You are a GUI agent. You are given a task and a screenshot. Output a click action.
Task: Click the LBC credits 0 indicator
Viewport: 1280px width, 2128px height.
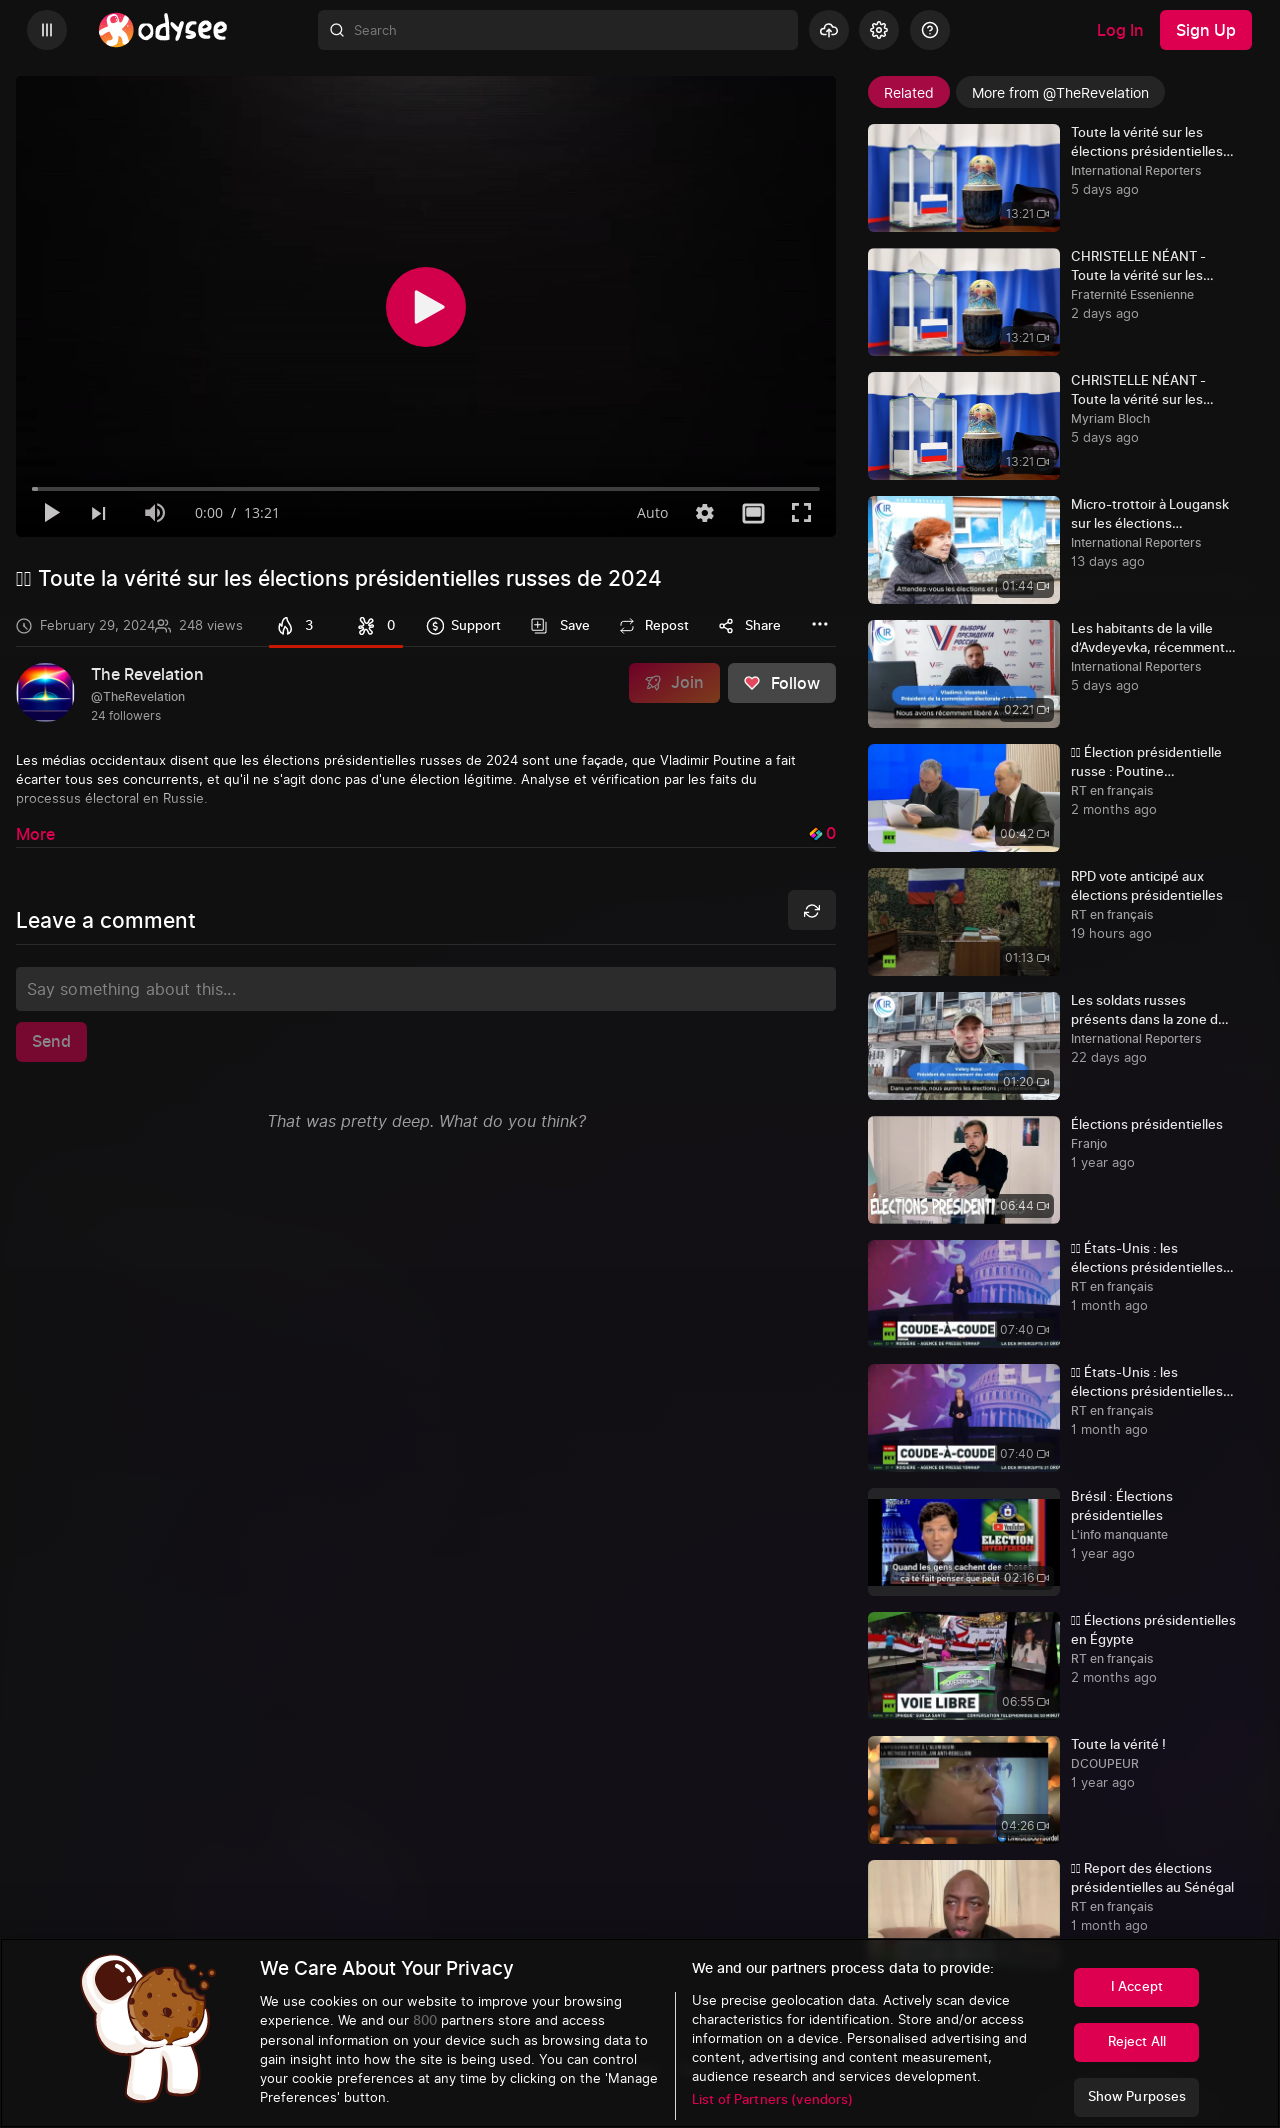coord(822,834)
